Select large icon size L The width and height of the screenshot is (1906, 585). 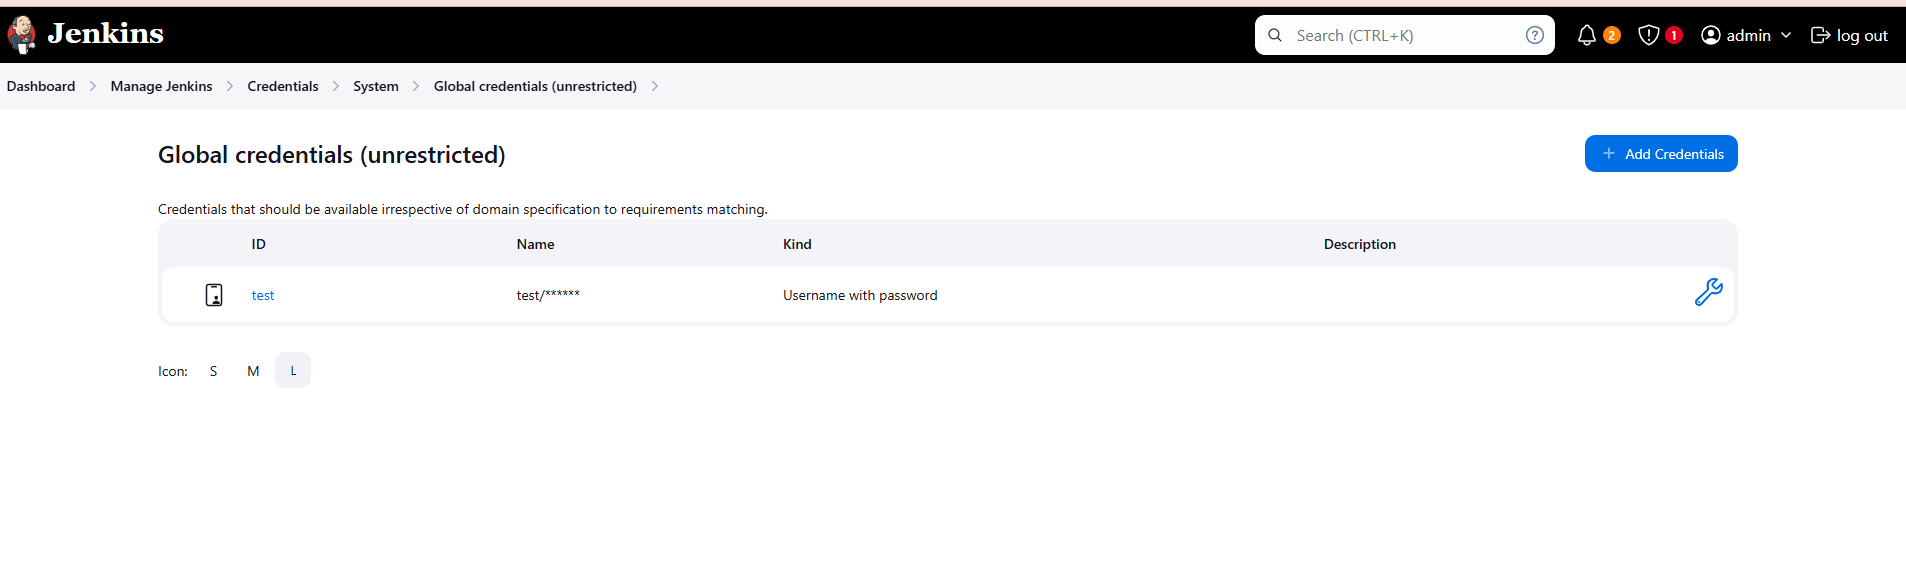(x=293, y=371)
